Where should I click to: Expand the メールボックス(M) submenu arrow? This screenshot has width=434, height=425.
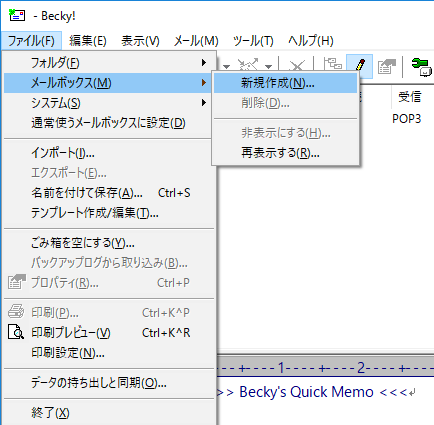tap(204, 82)
